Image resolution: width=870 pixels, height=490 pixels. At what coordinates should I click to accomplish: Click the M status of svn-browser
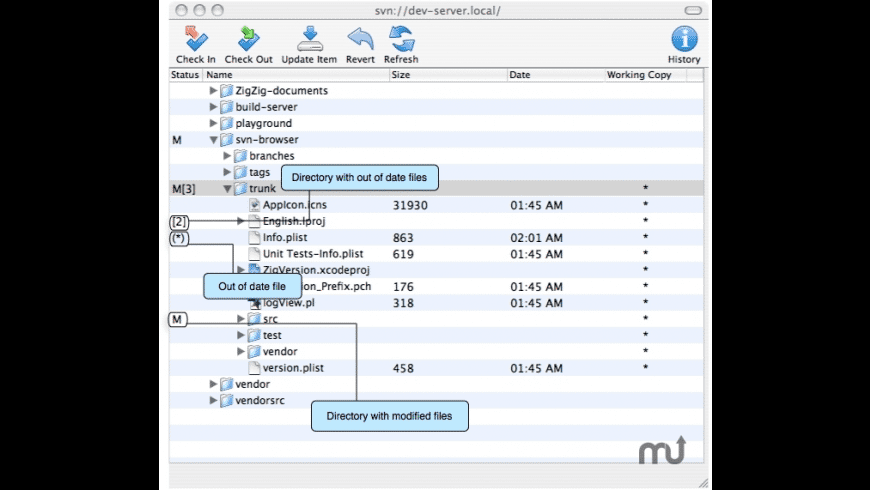[176, 140]
